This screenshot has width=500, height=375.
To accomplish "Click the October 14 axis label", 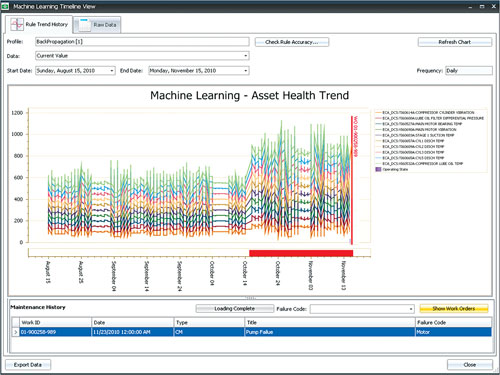I will tap(245, 272).
